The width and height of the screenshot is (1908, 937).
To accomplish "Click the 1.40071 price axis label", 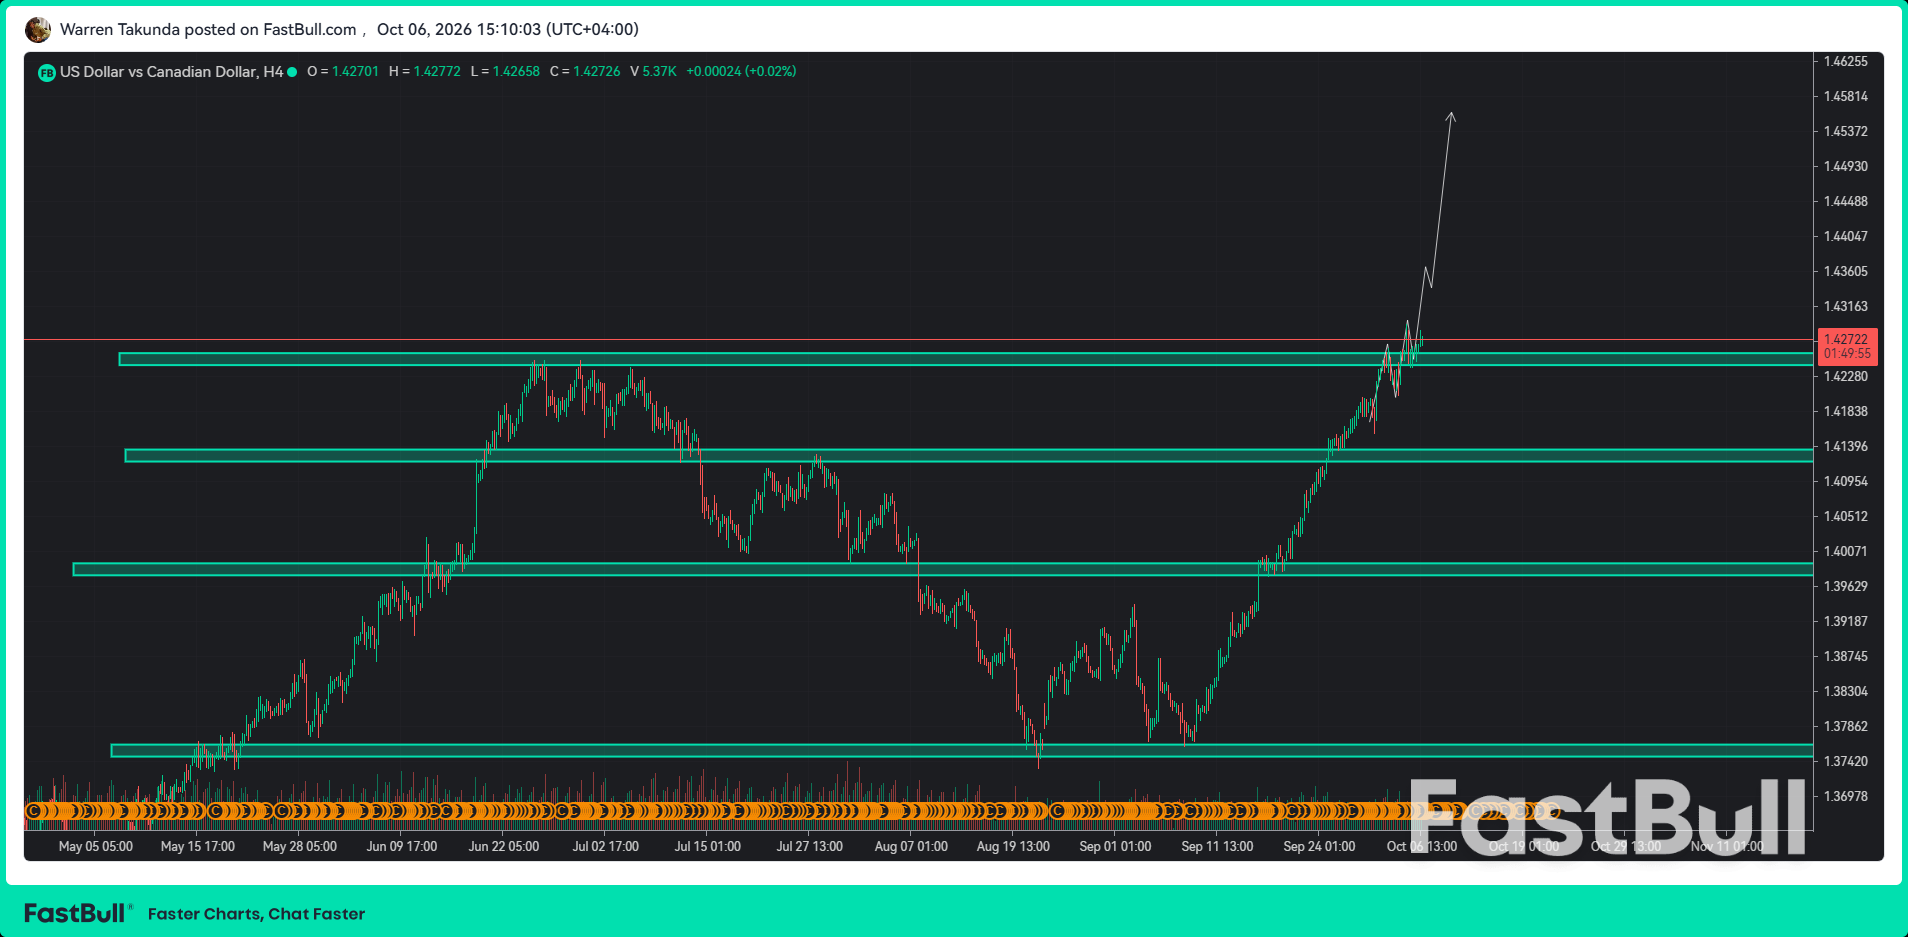I will (1845, 551).
